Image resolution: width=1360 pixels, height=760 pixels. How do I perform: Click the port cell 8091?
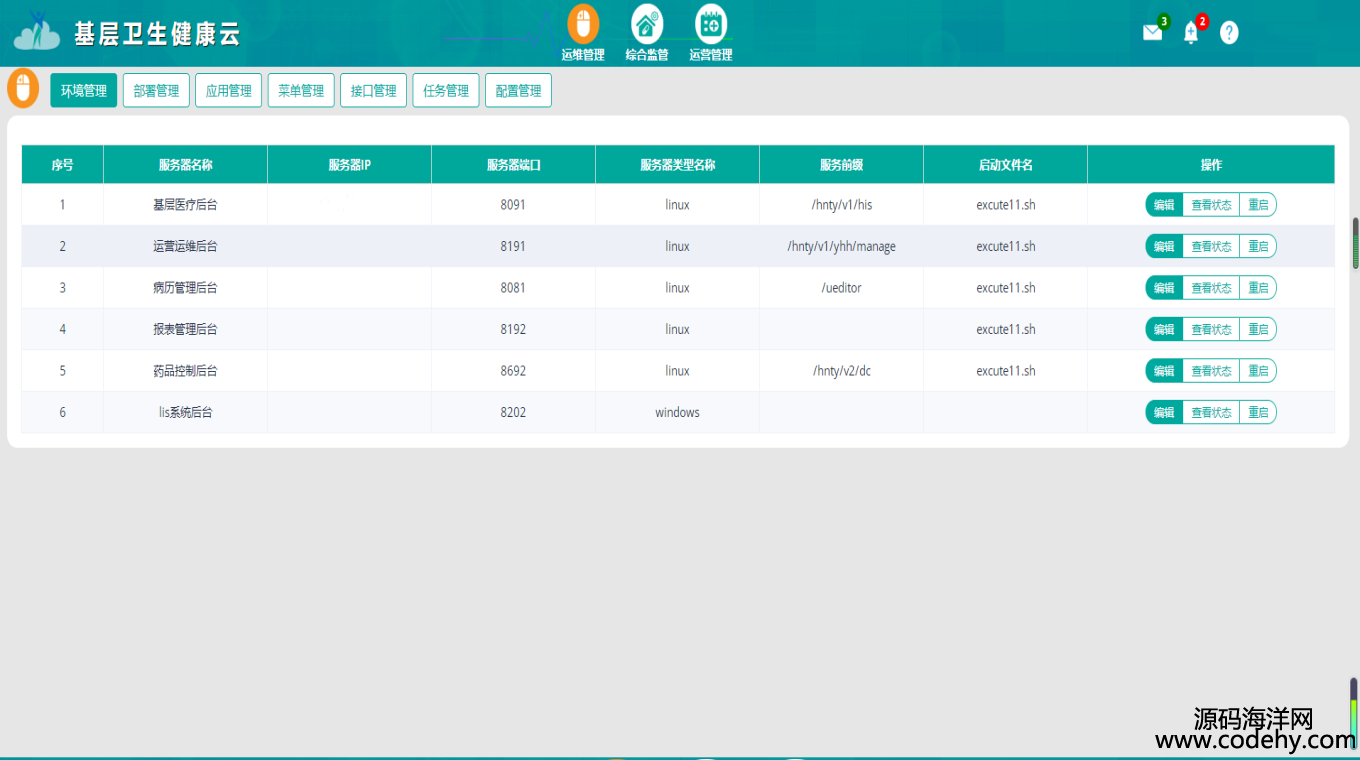point(513,205)
